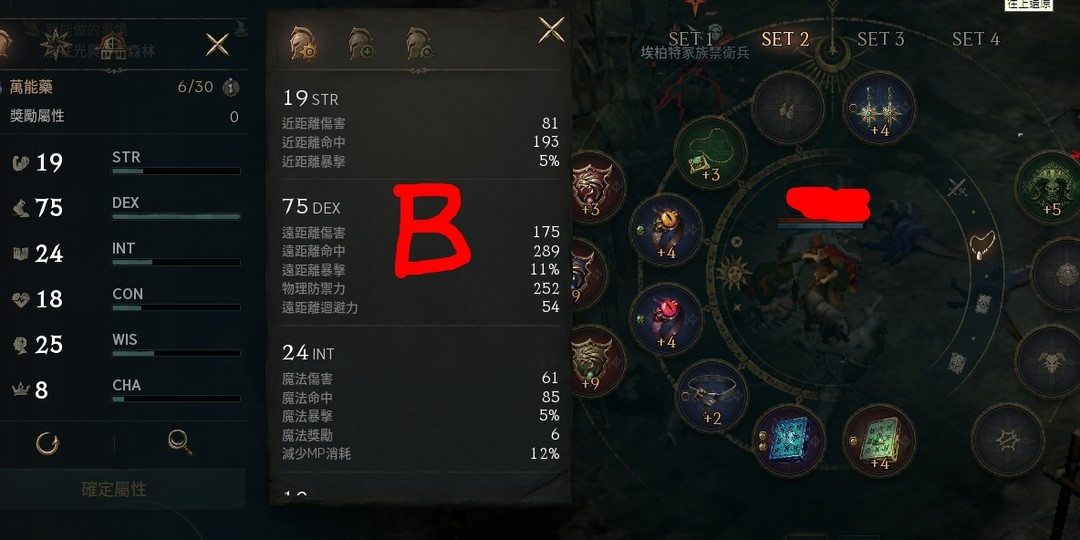
Task: Close the left attributes panel
Action: point(218,45)
